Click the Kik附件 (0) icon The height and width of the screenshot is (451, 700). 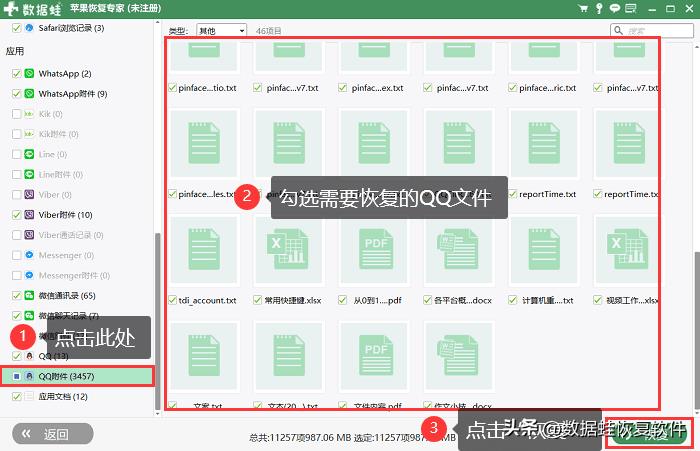click(29, 134)
